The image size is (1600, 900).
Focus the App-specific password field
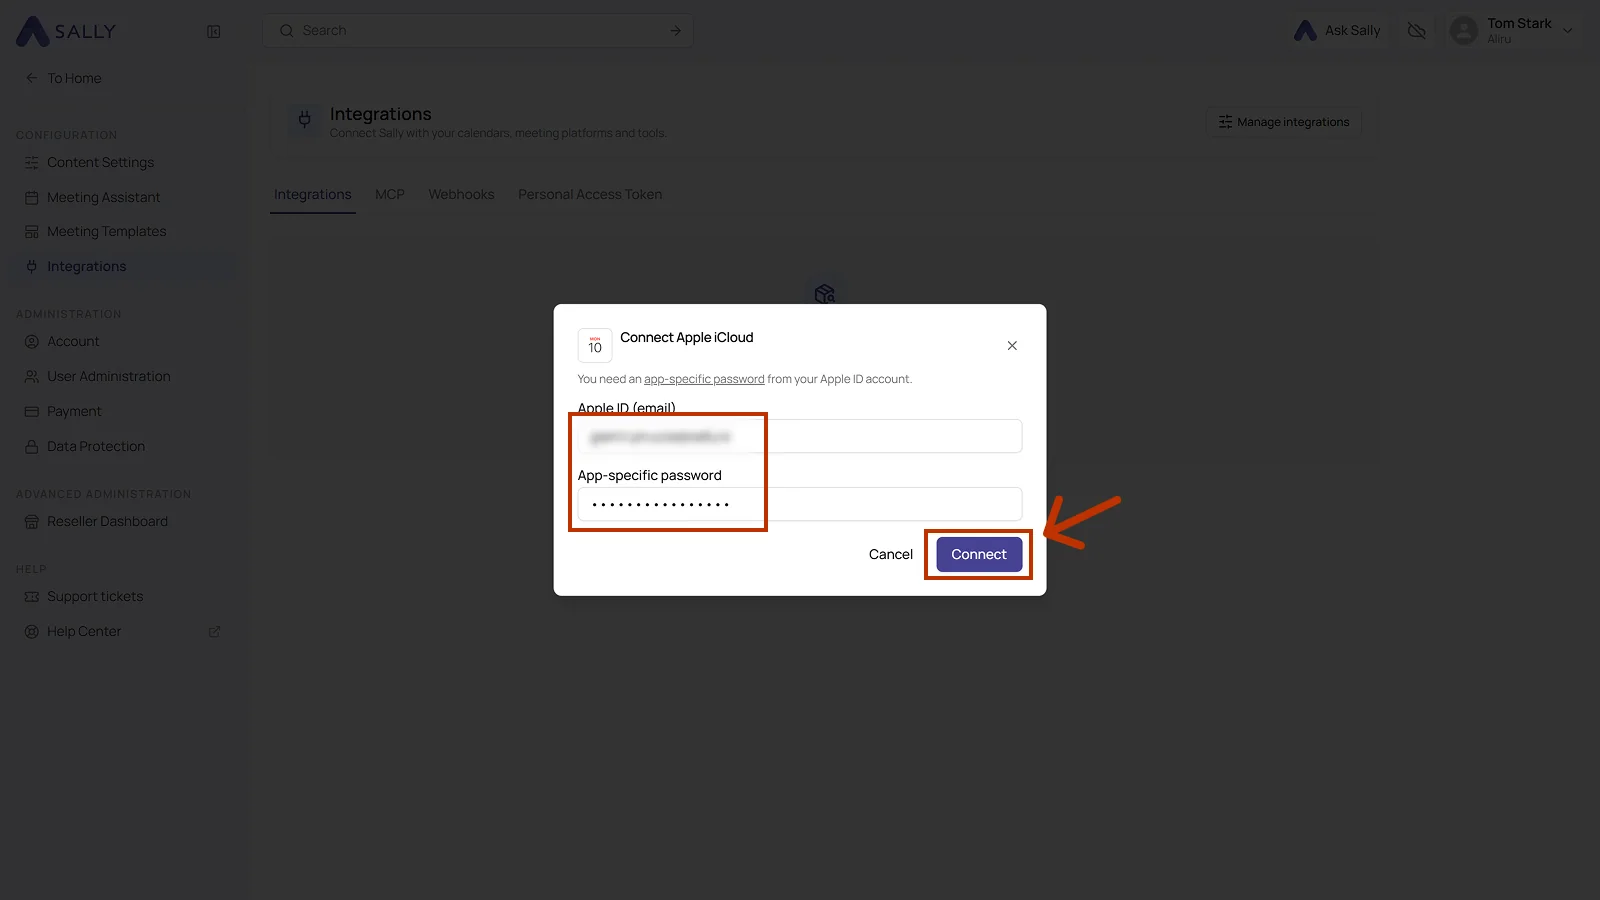pos(800,504)
